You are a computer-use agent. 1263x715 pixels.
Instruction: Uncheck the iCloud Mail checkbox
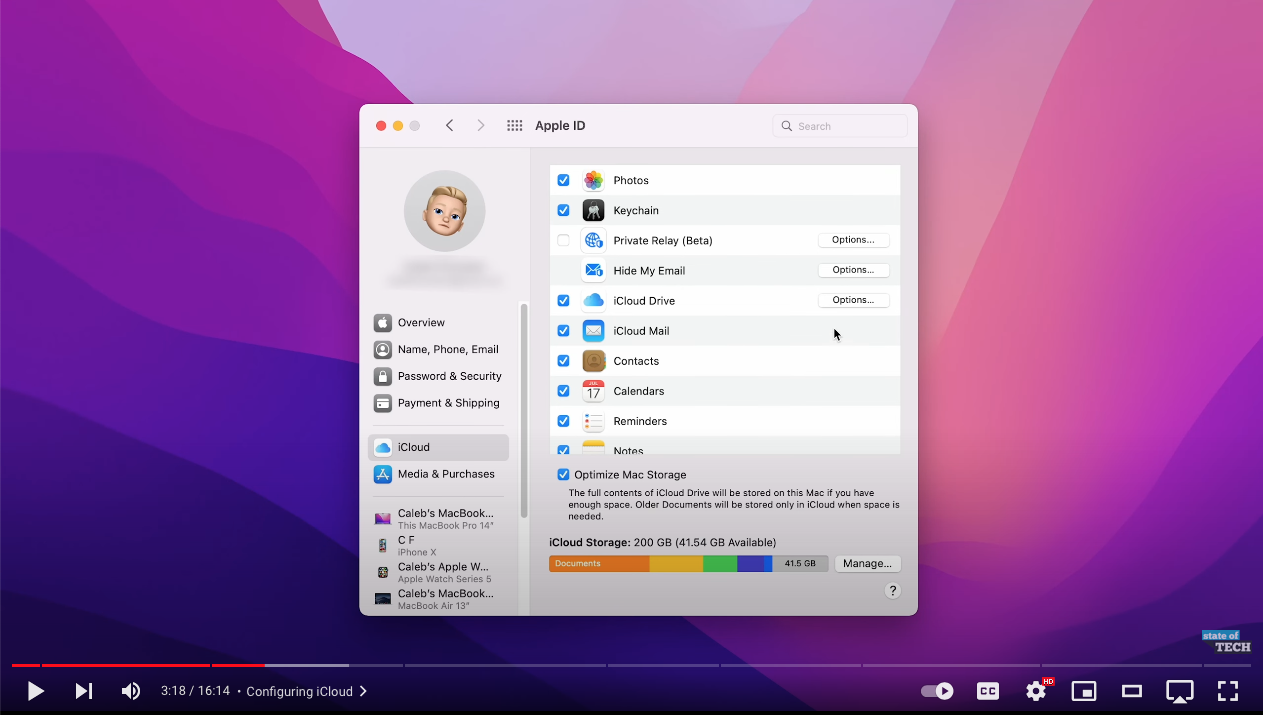pyautogui.click(x=563, y=330)
